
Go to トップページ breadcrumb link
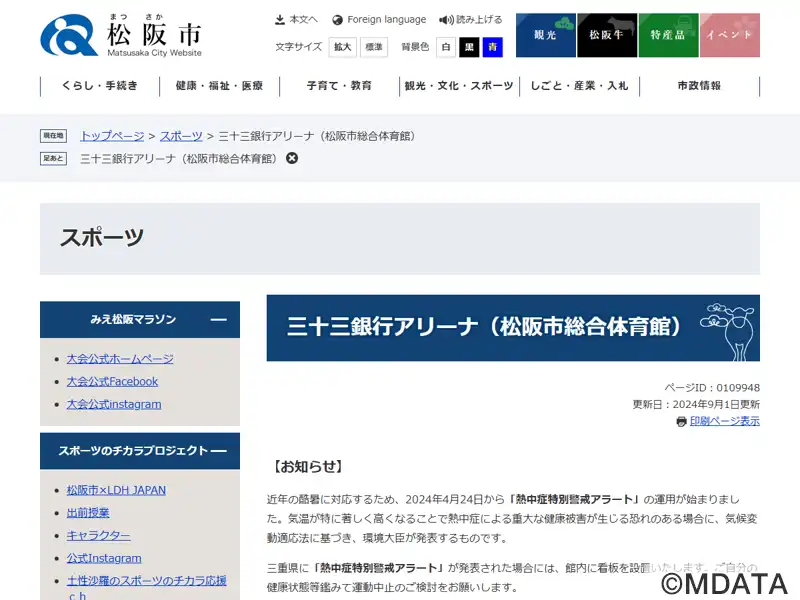tap(112, 136)
